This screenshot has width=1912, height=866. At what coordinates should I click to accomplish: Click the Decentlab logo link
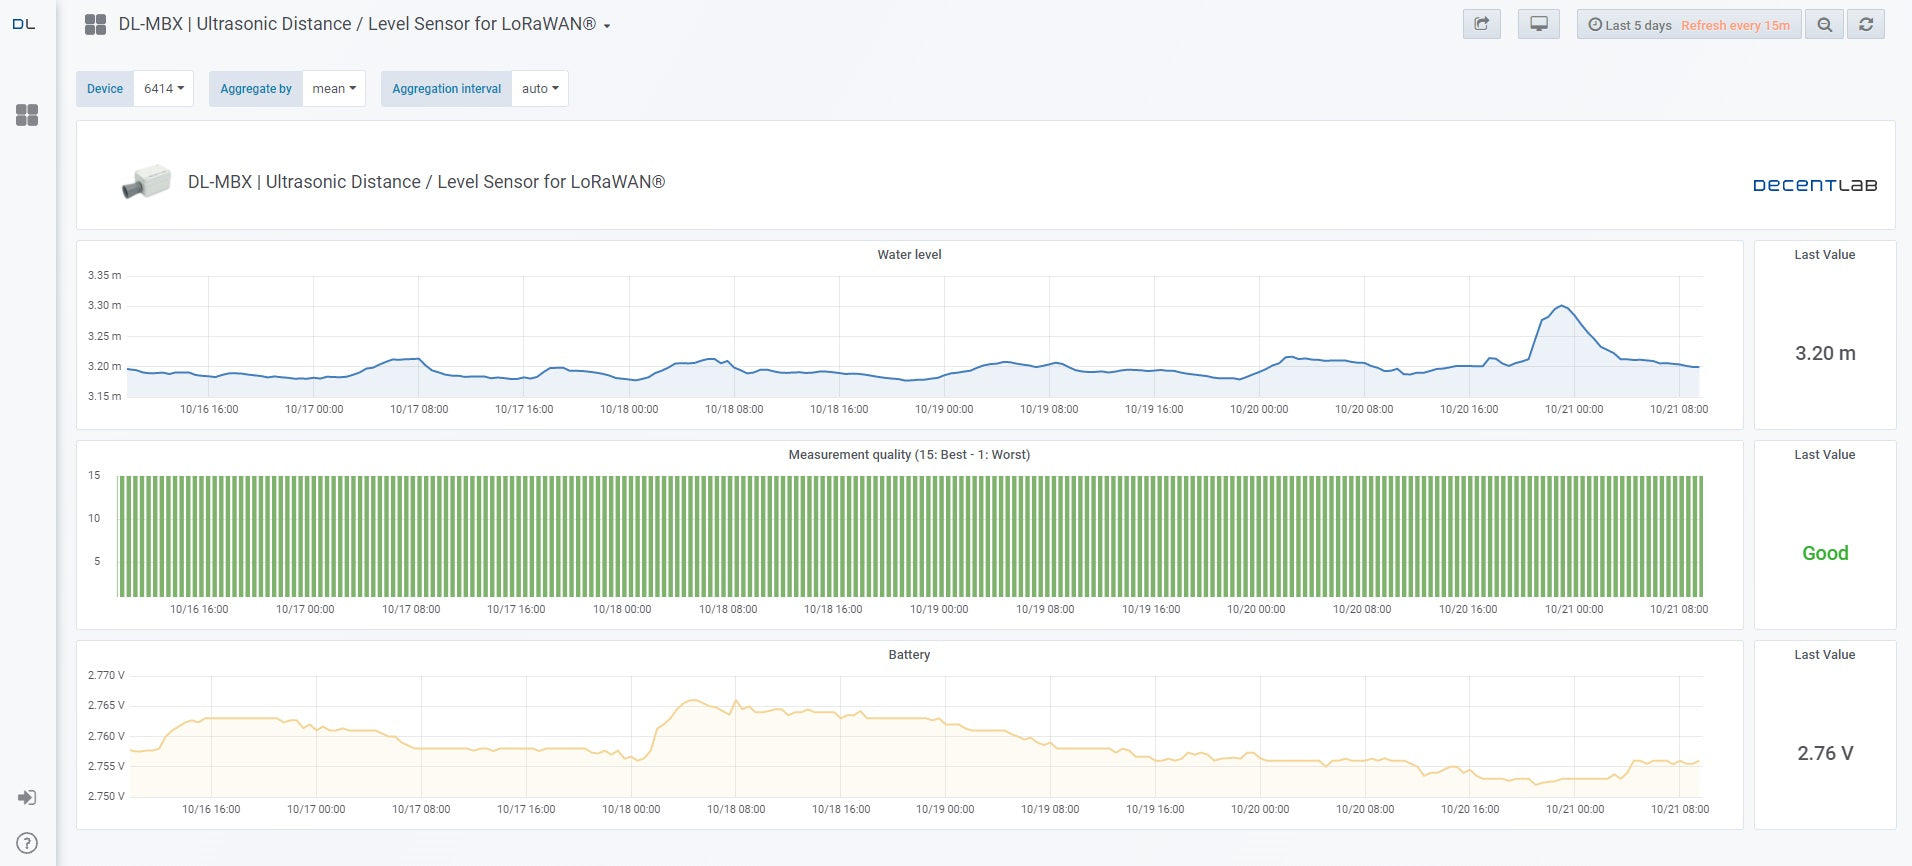click(1814, 185)
